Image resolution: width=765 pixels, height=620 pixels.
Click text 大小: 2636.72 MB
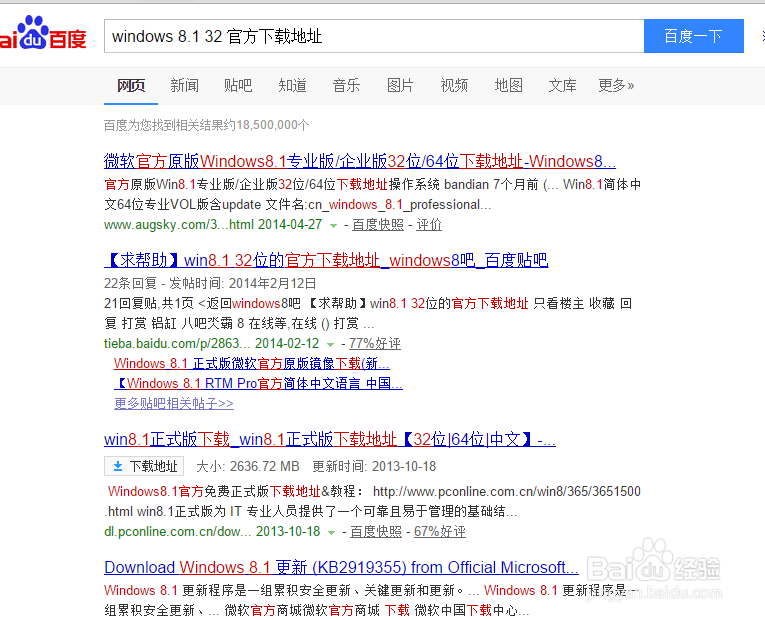[x=248, y=466]
